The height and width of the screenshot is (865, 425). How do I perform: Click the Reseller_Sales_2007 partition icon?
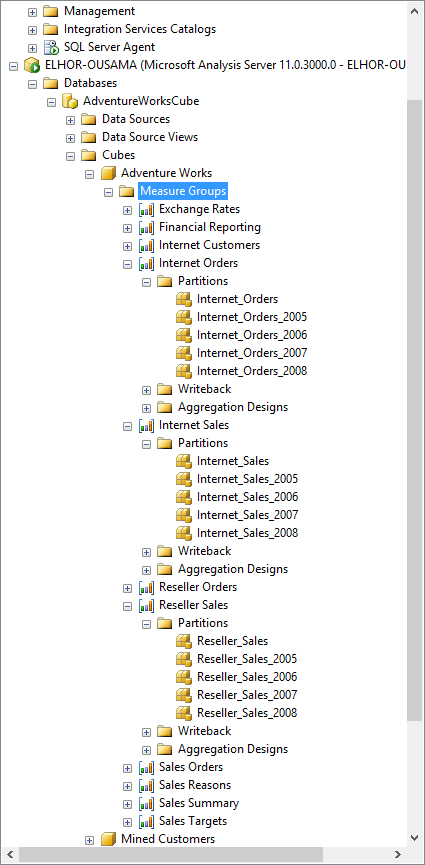click(183, 695)
